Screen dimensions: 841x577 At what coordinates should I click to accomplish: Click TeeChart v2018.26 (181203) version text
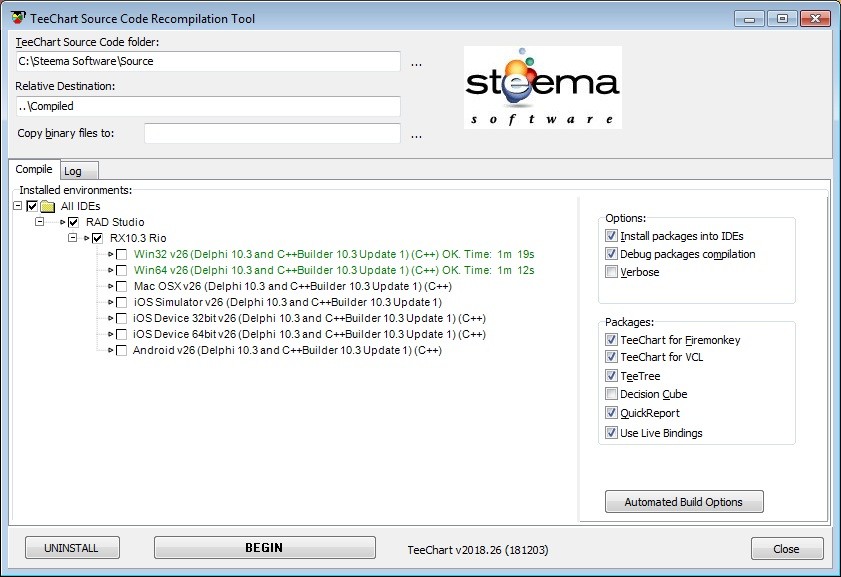[x=478, y=550]
